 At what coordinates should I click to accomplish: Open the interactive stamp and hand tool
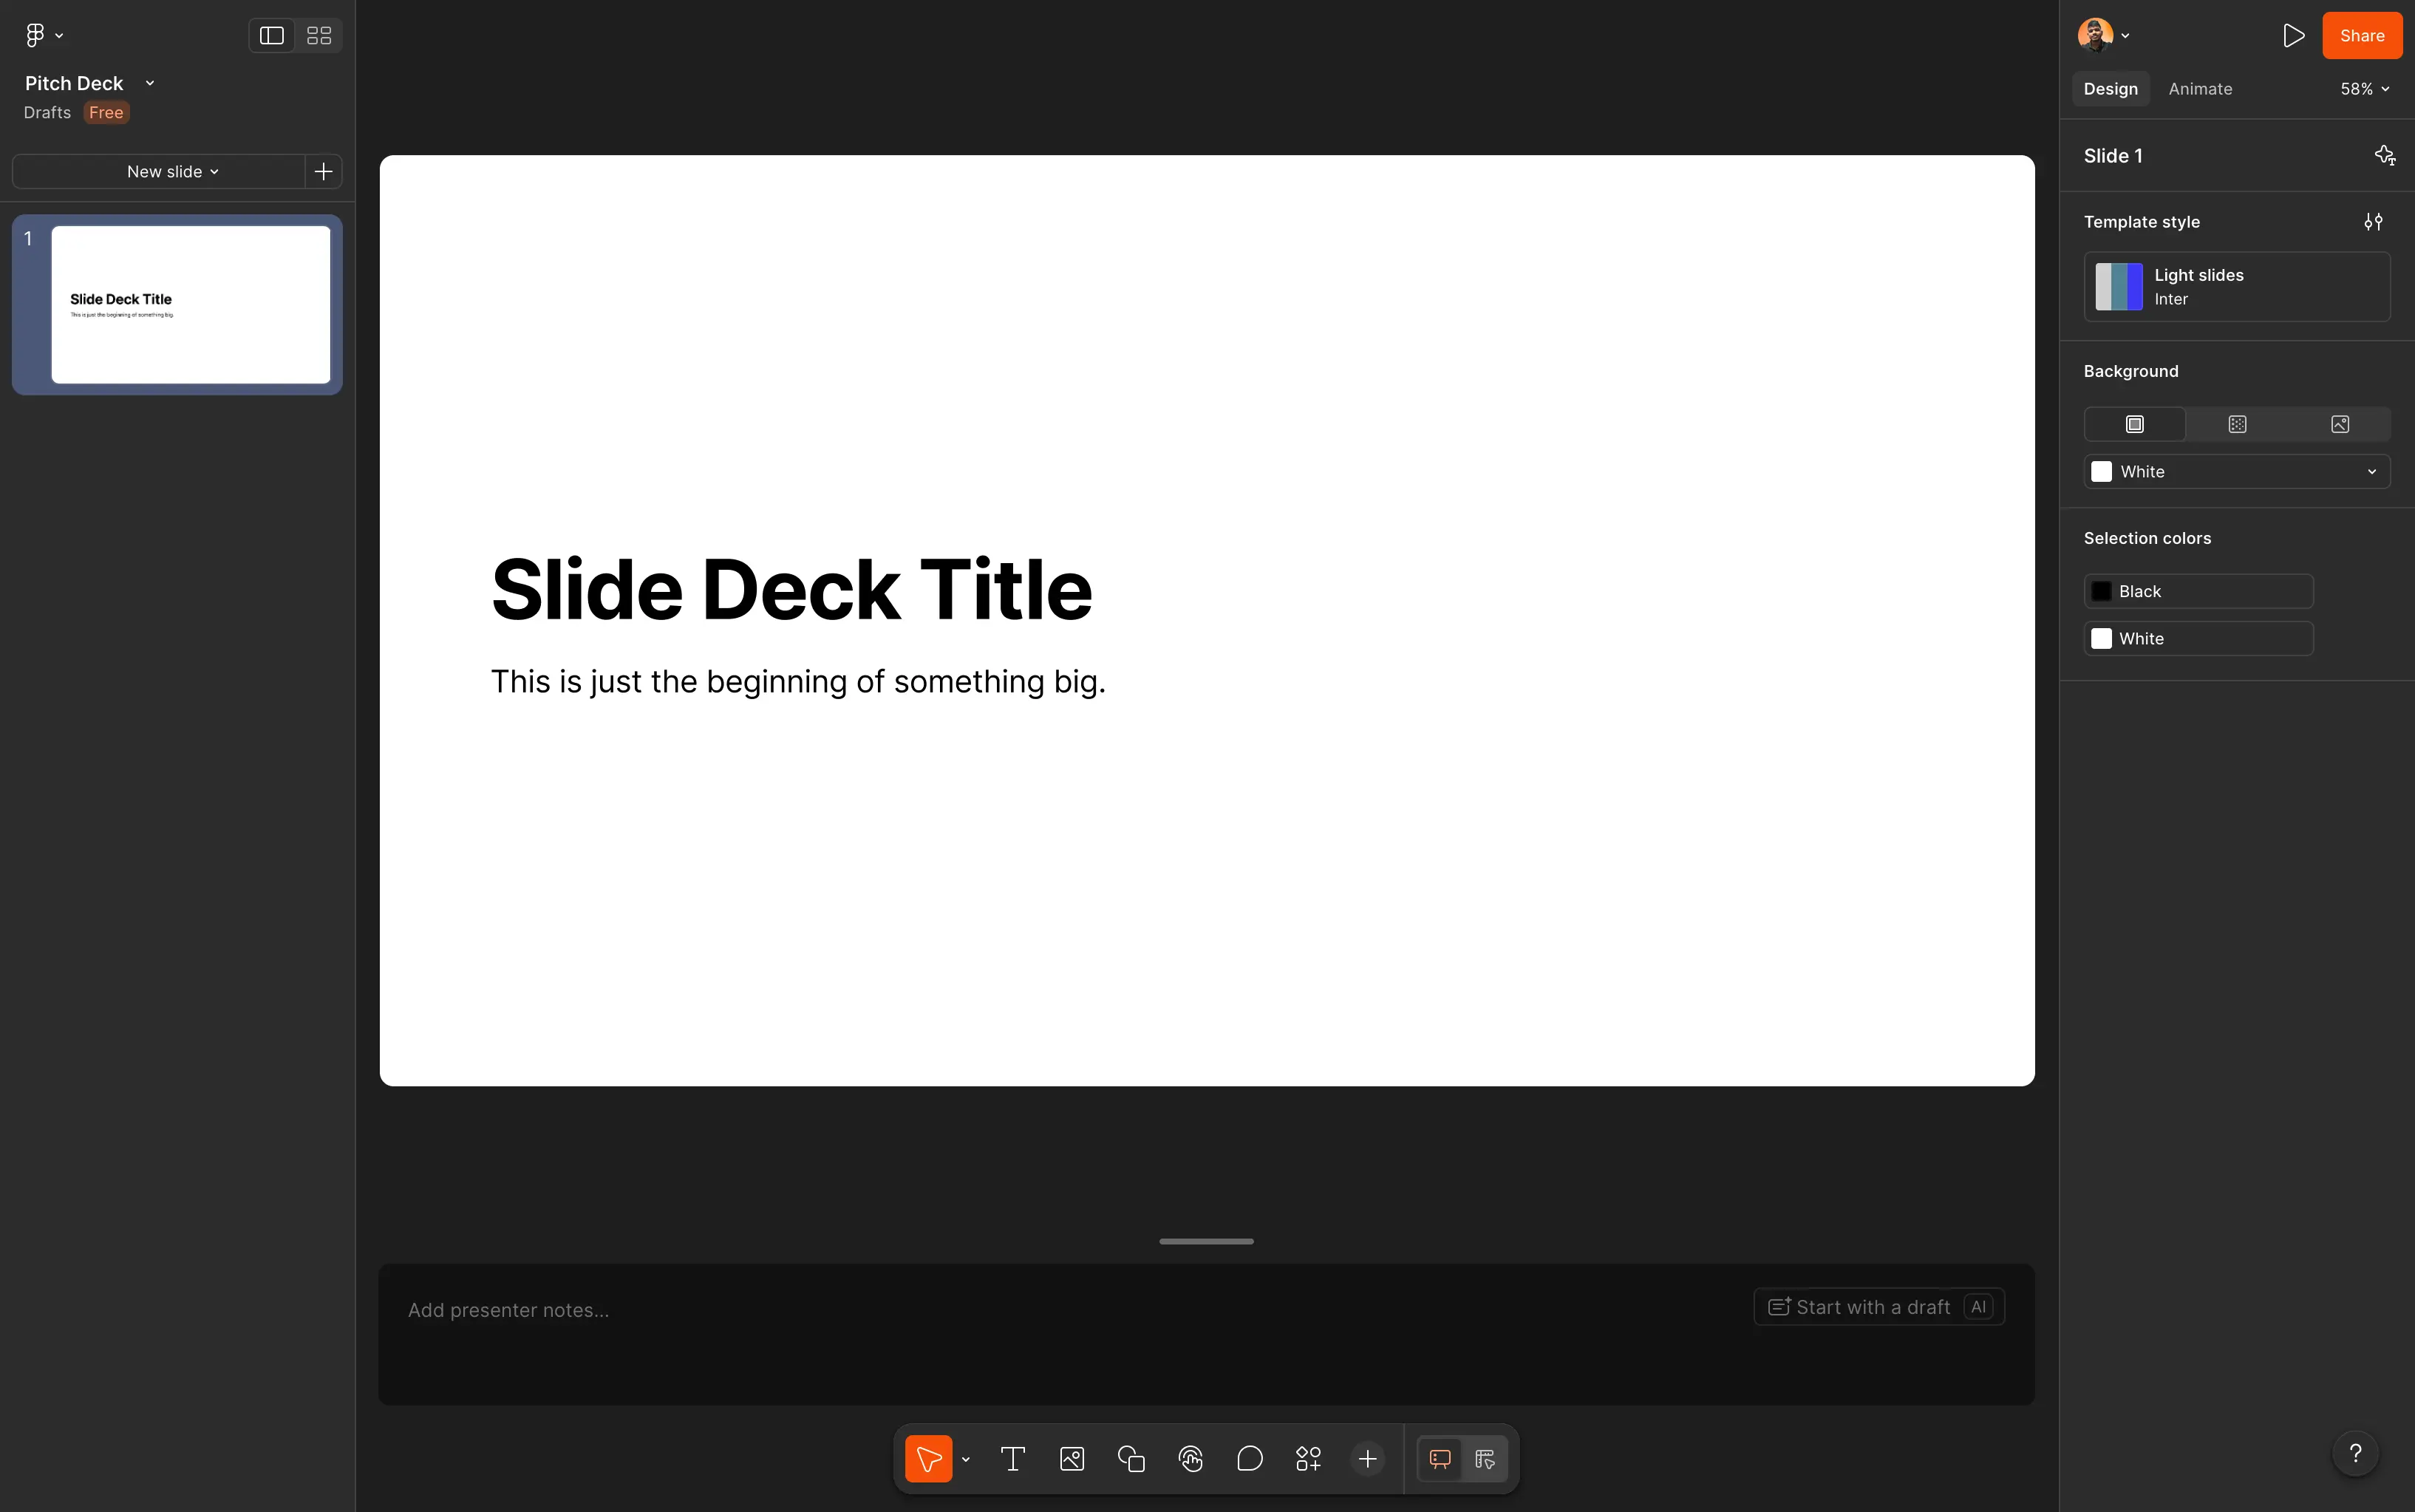1190,1459
